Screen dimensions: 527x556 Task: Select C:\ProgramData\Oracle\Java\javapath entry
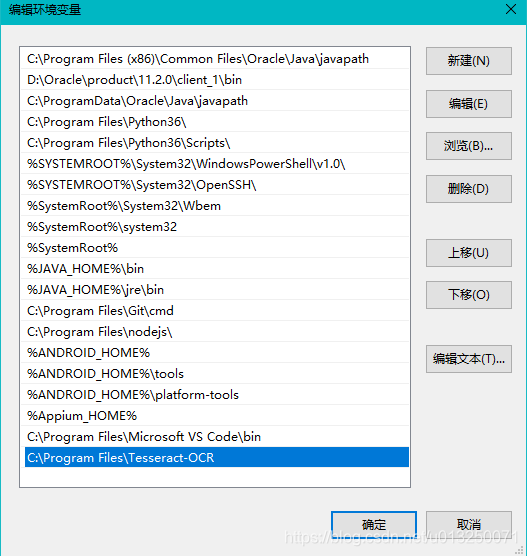pyautogui.click(x=215, y=101)
